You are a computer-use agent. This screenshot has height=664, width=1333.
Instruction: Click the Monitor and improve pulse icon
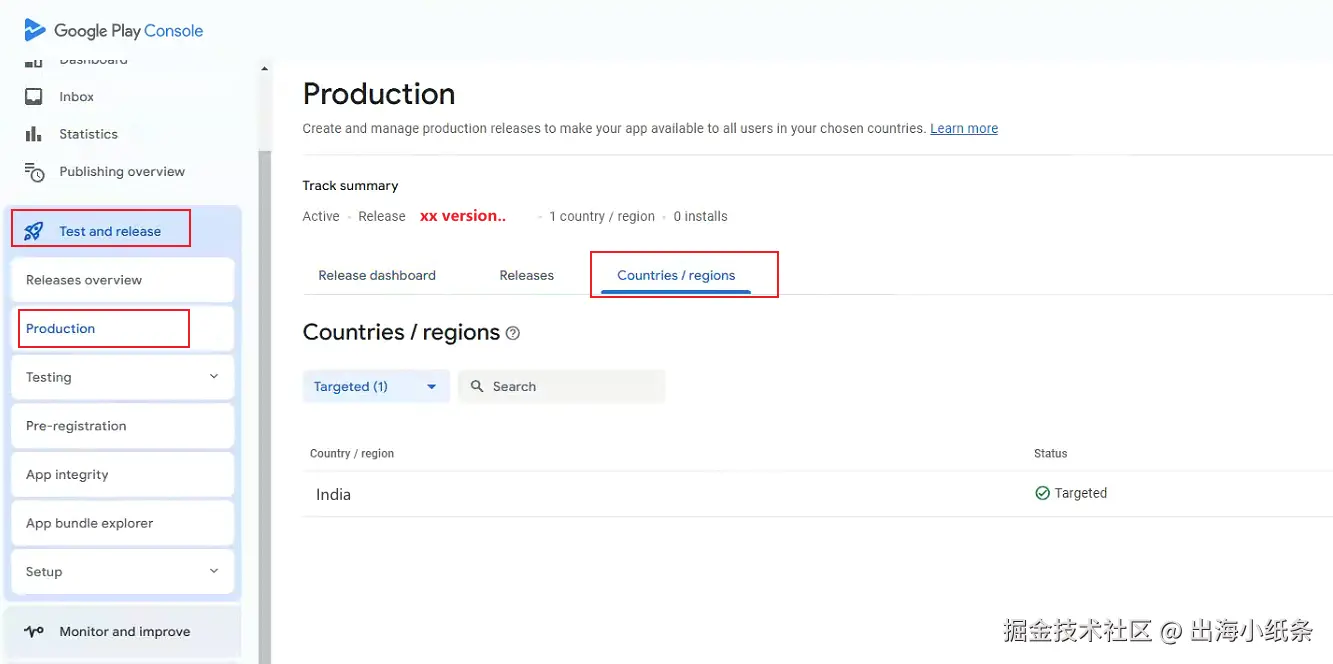coord(34,632)
